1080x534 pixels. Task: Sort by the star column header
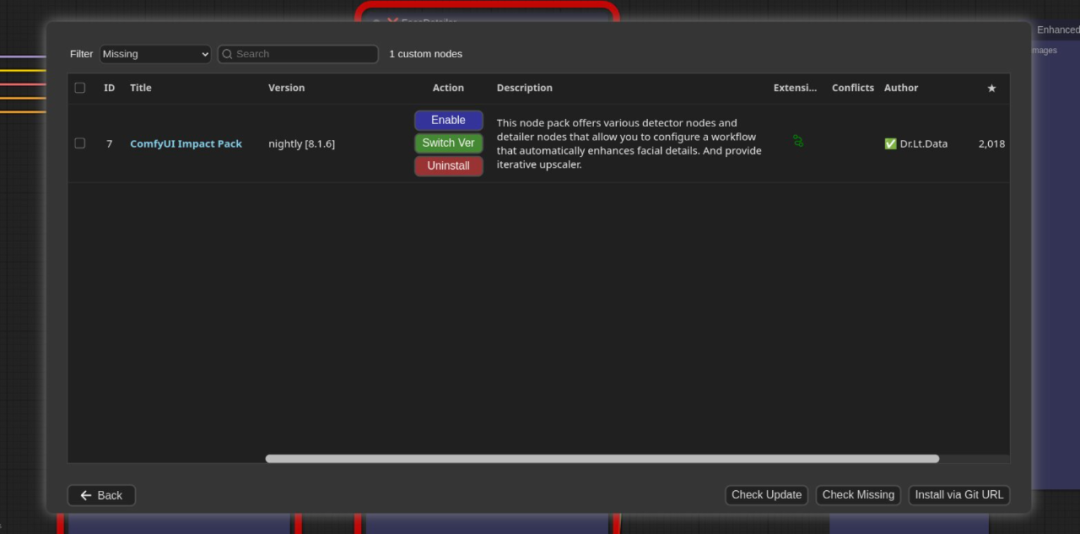992,88
